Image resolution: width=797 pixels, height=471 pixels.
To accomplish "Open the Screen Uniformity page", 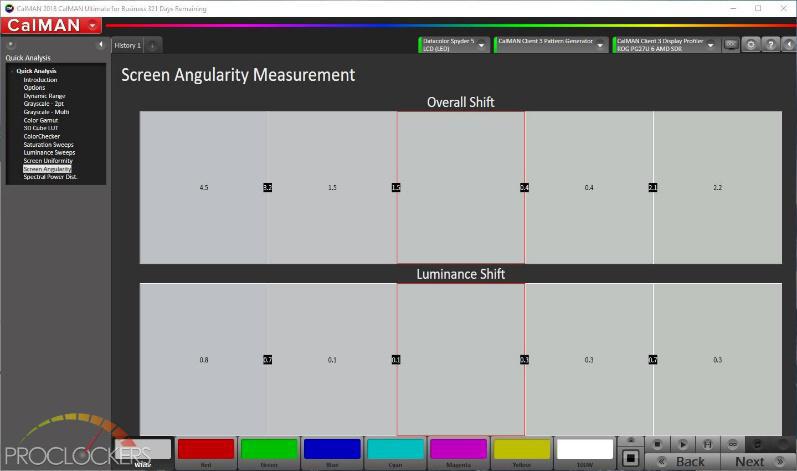I will [x=48, y=161].
